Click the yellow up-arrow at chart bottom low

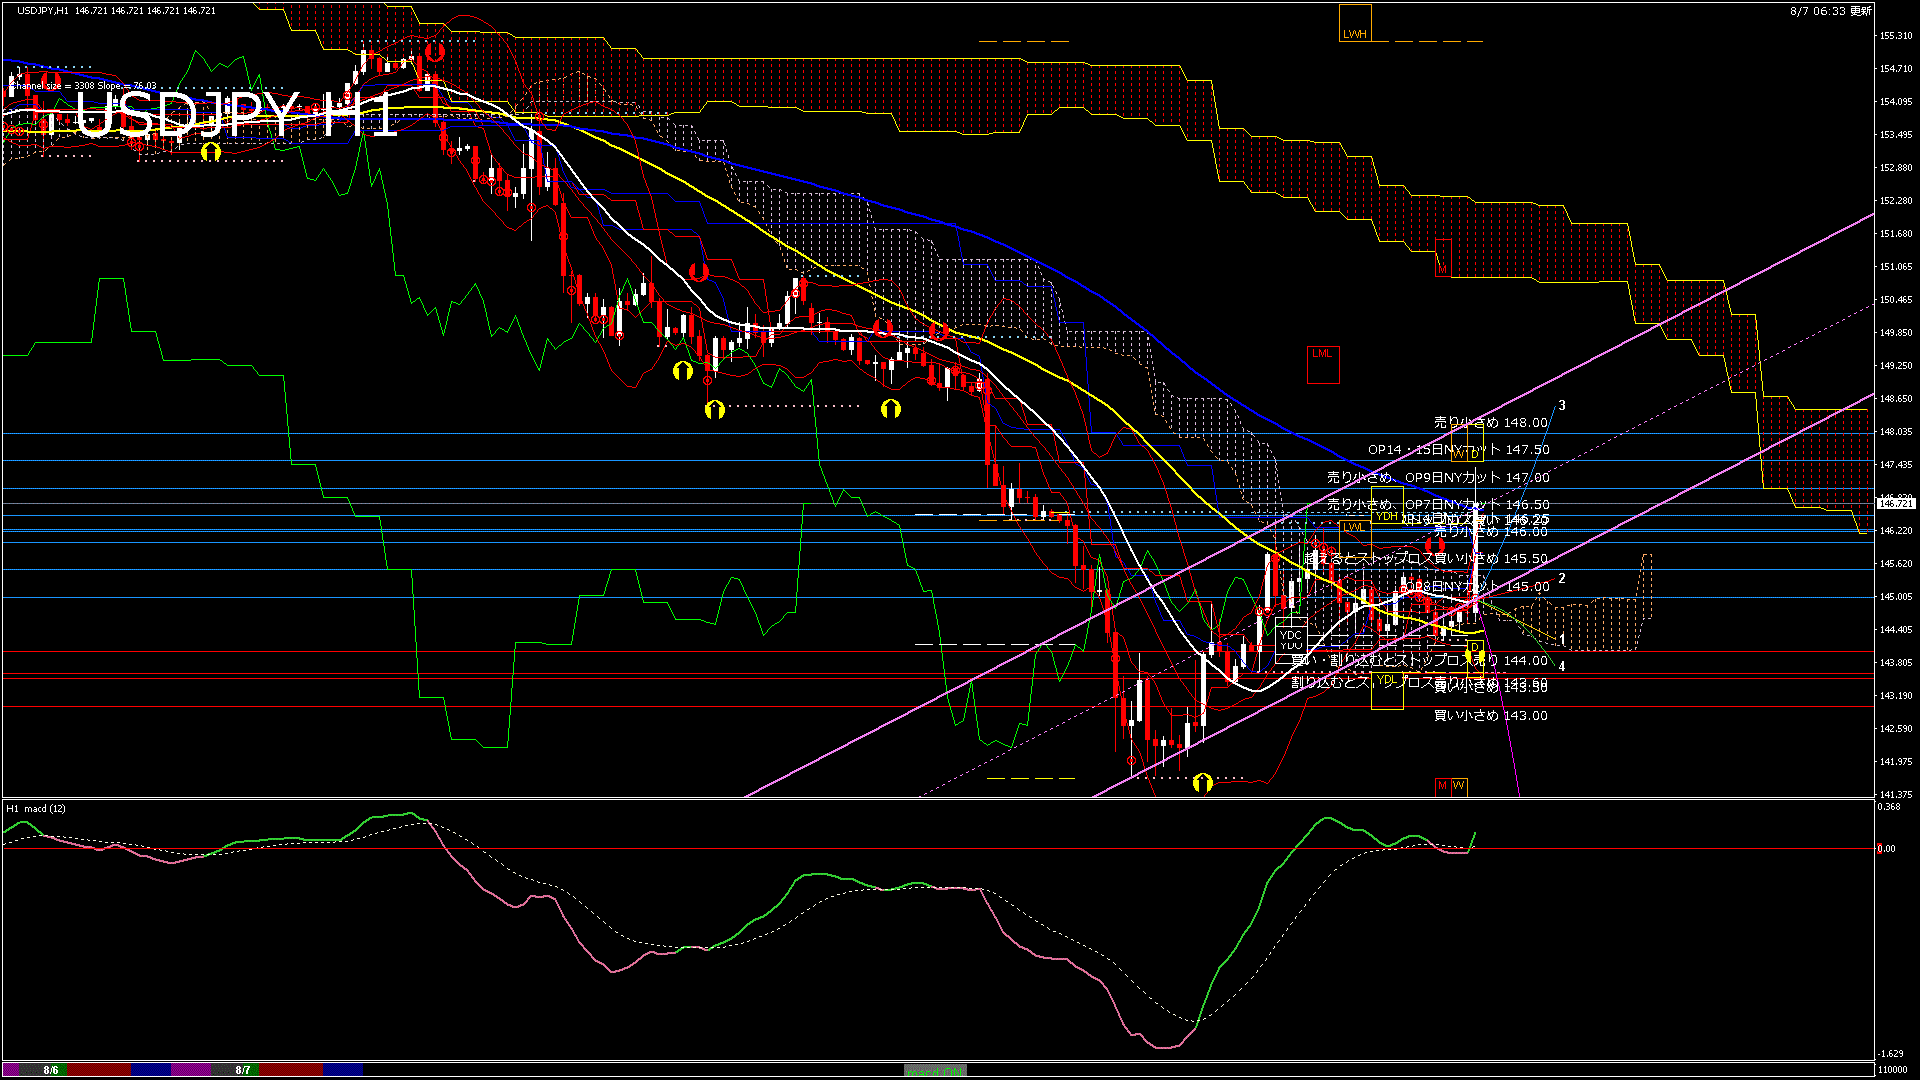[1203, 782]
